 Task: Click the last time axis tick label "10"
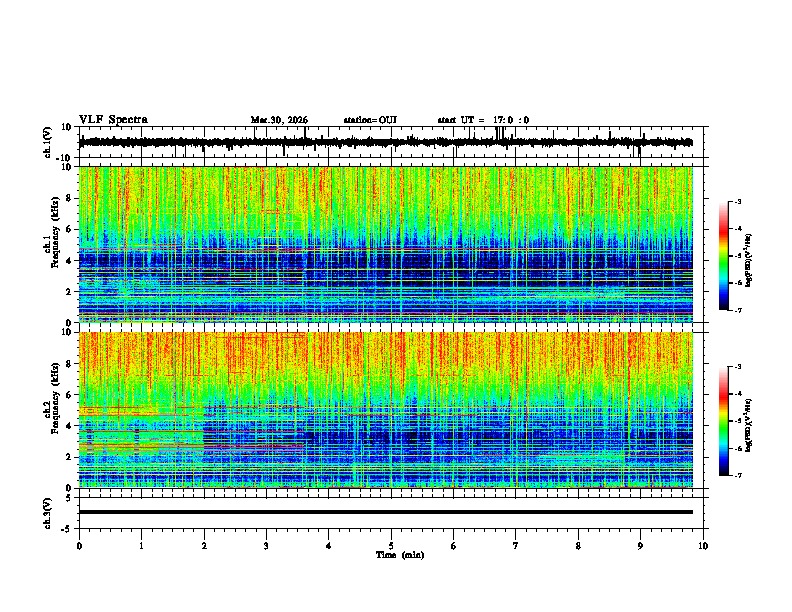pyautogui.click(x=703, y=546)
